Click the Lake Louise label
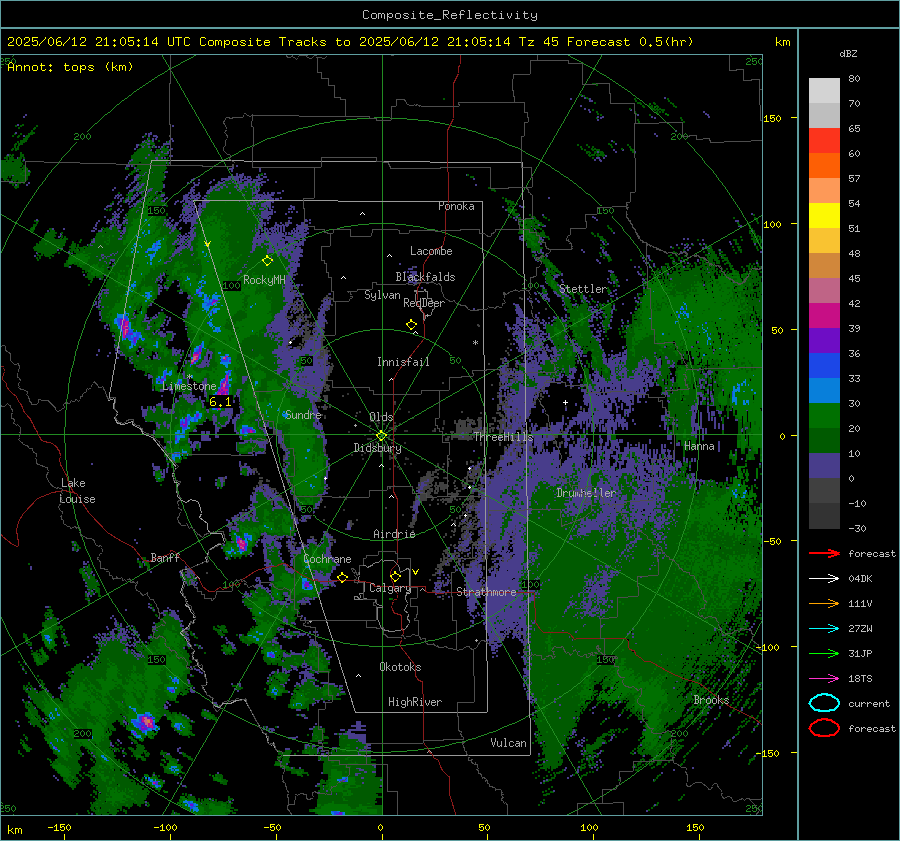This screenshot has width=900, height=841. 77,491
